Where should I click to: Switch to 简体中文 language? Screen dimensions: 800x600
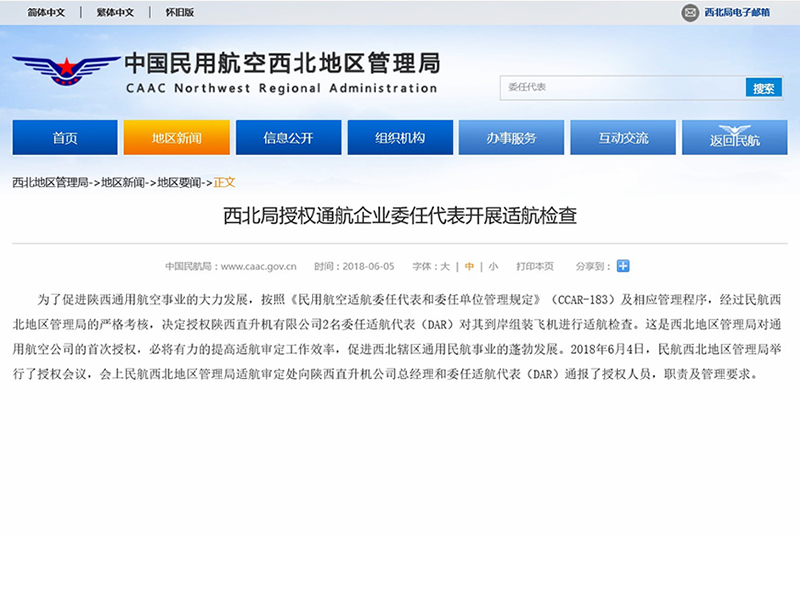(46, 12)
